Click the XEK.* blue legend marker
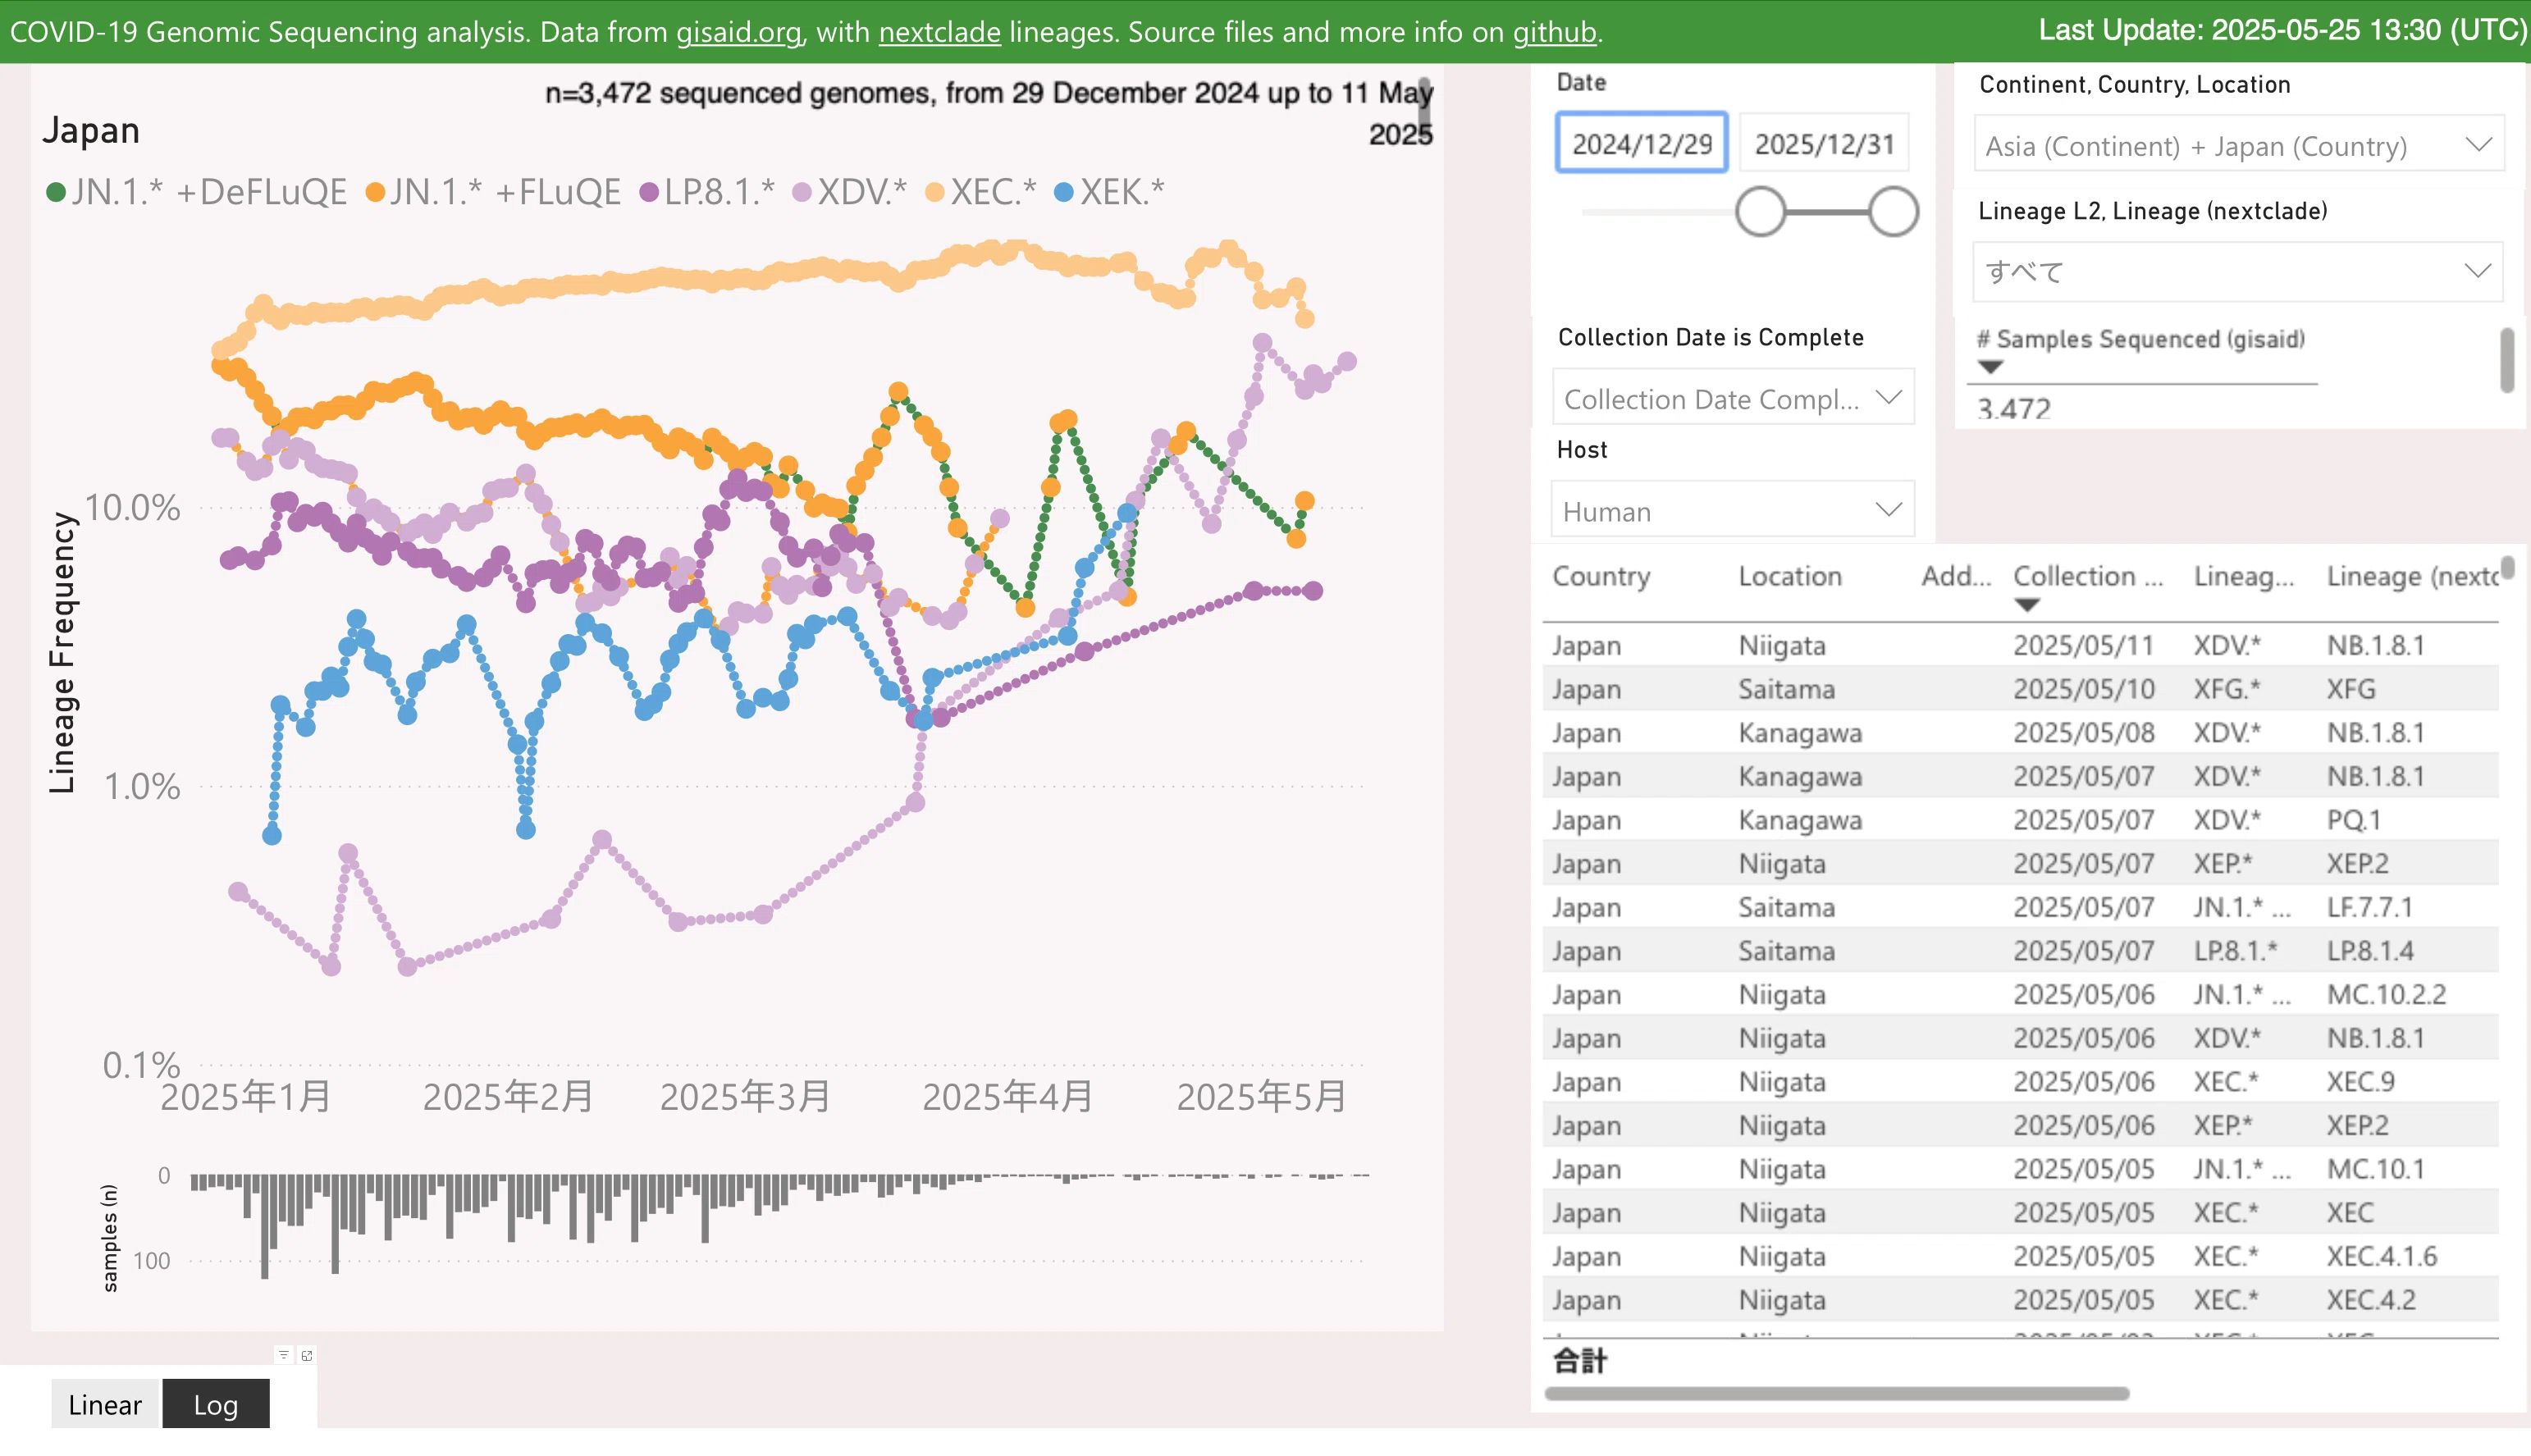2531x1456 pixels. click(x=1064, y=191)
